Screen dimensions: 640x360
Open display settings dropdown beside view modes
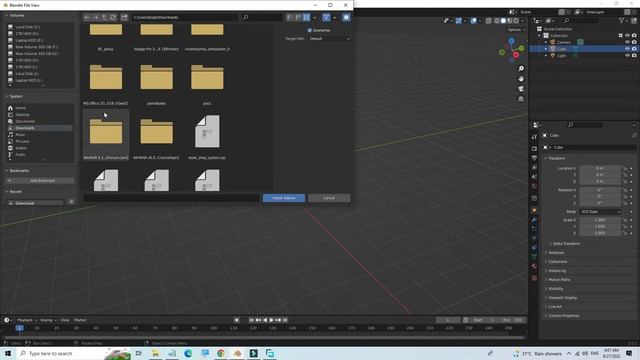[x=314, y=18]
